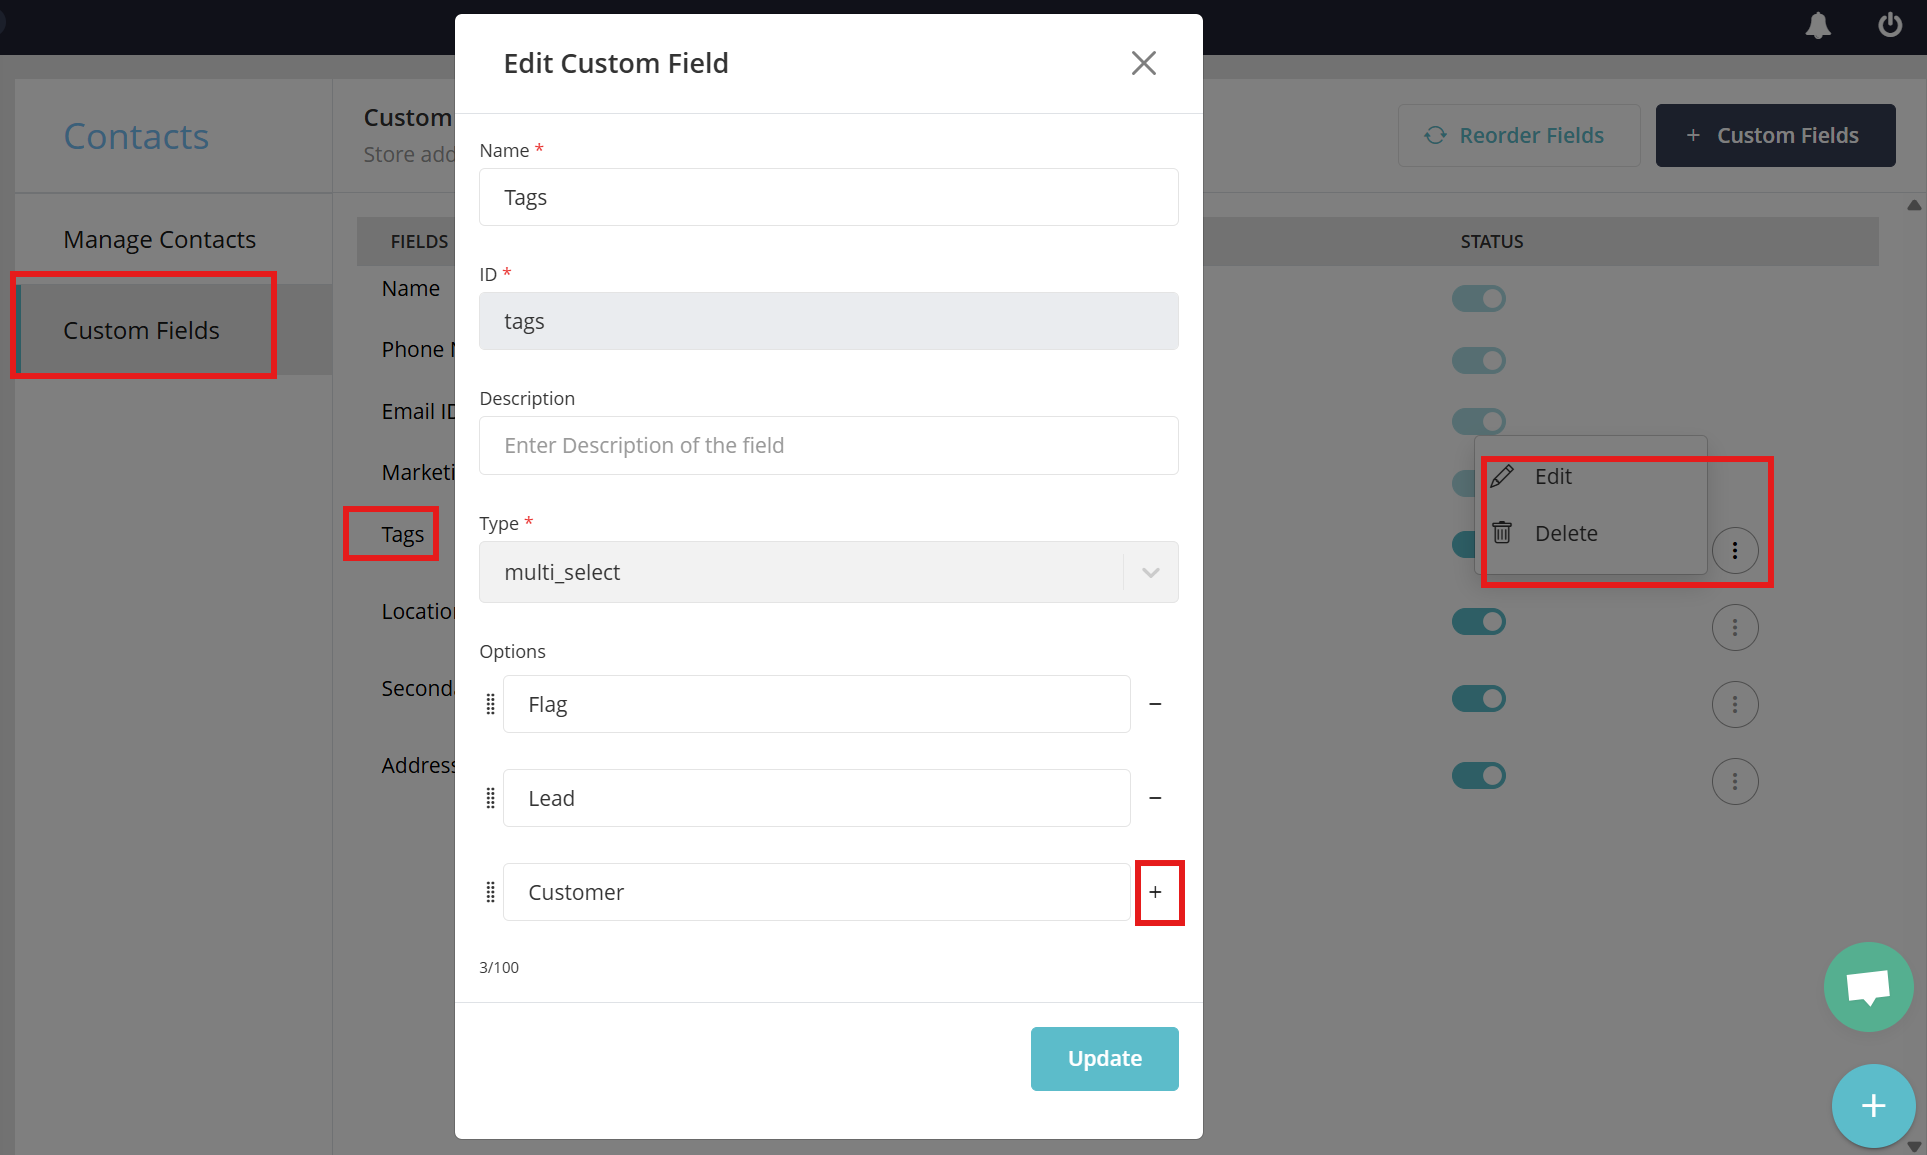
Task: Click the Description input field
Action: (x=828, y=445)
